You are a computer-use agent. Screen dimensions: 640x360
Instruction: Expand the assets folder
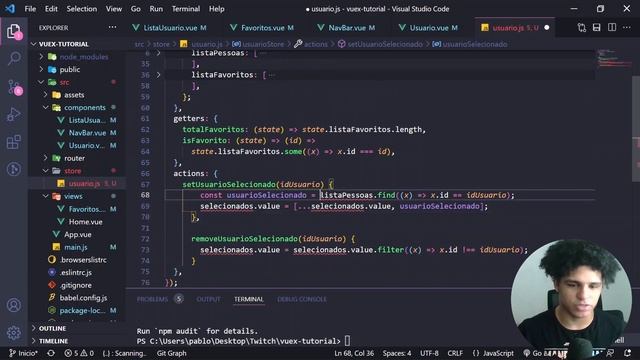[46, 95]
